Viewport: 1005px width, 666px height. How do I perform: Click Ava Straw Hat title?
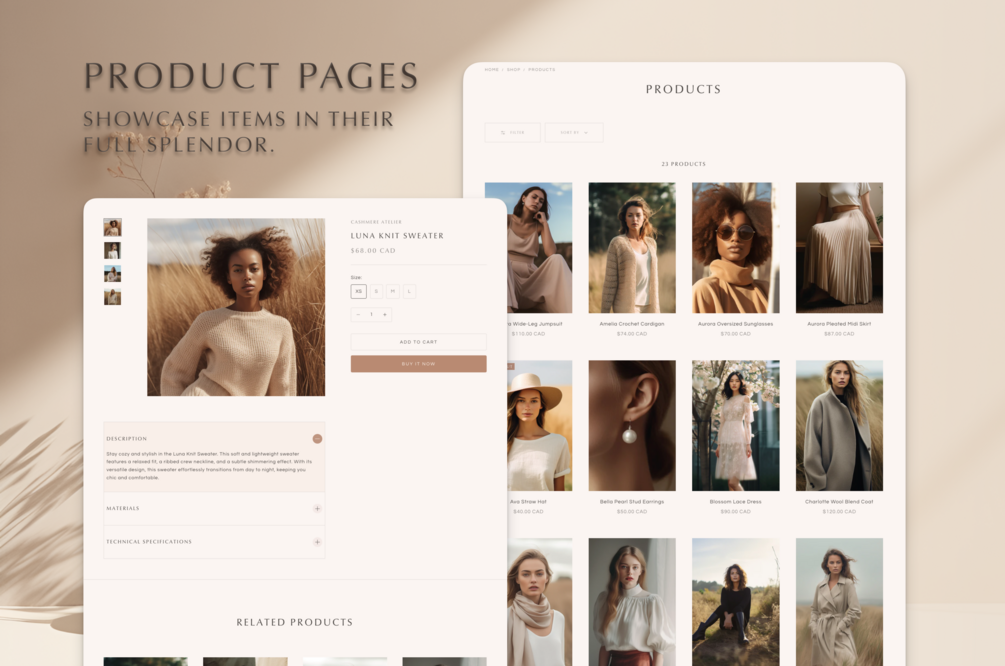(528, 502)
